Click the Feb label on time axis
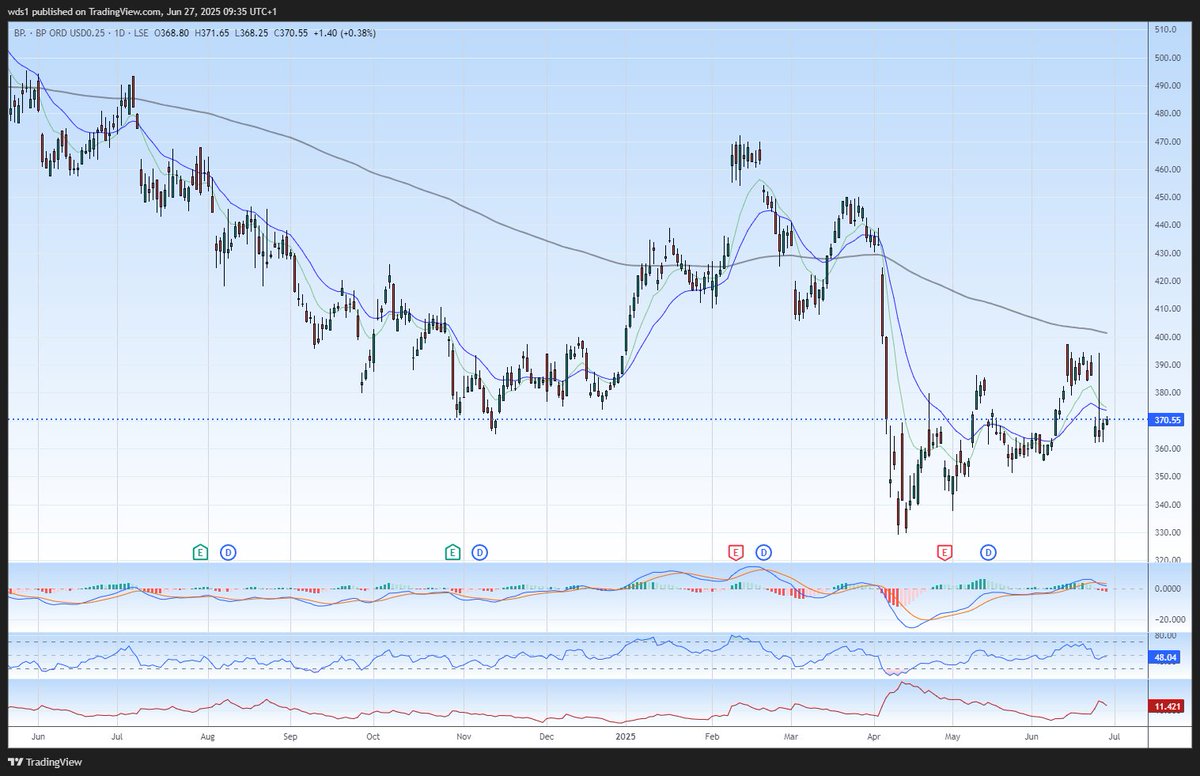1200x776 pixels. [712, 736]
